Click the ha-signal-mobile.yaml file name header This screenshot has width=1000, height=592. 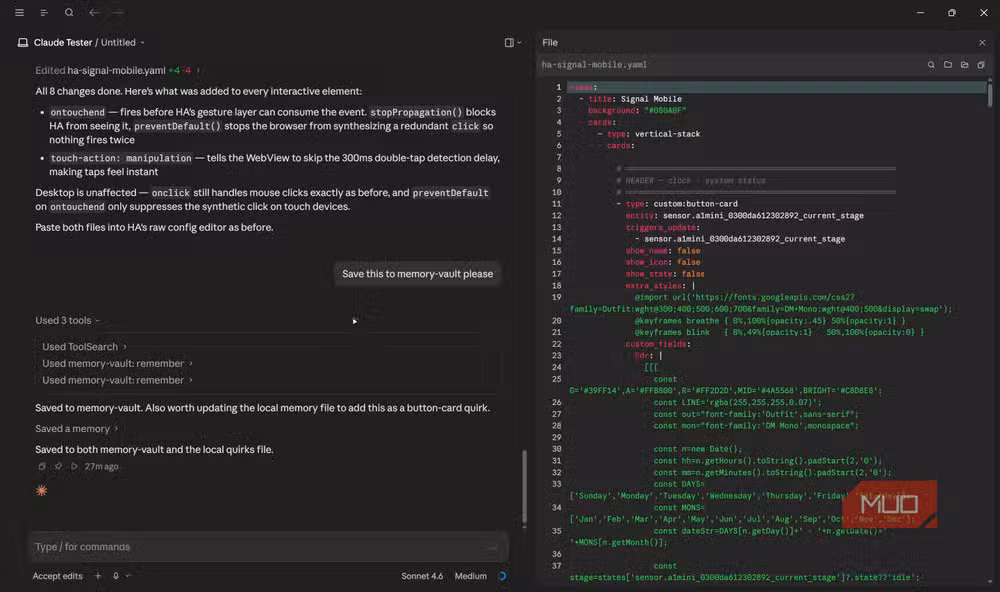point(594,64)
